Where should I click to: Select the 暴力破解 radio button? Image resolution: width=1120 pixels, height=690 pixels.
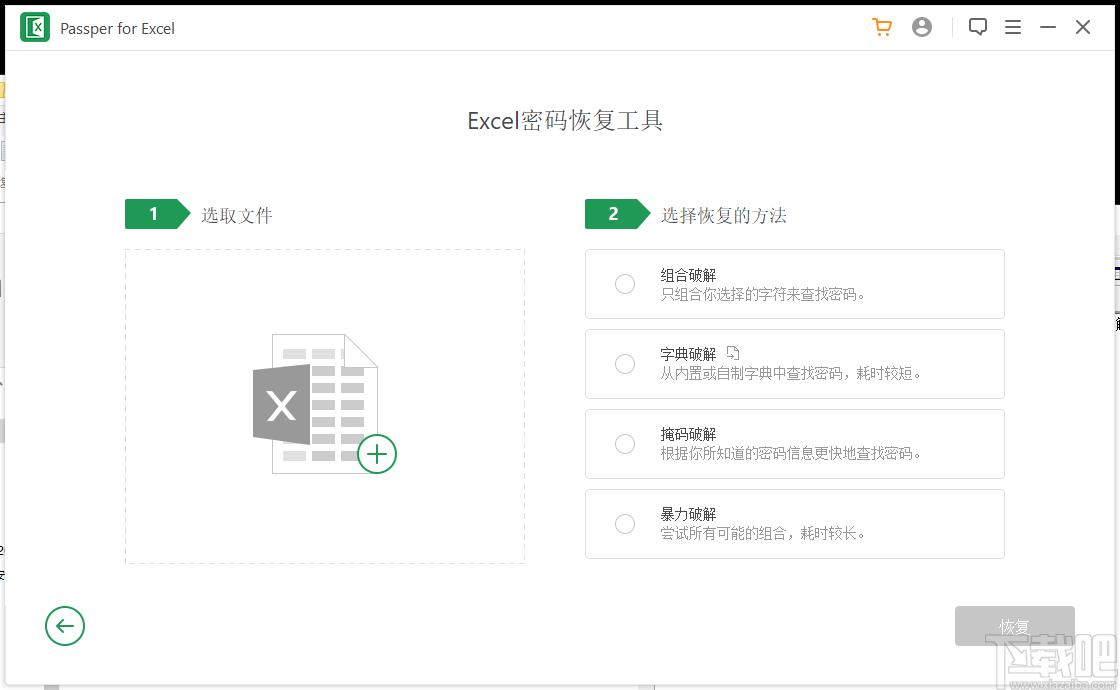624,524
